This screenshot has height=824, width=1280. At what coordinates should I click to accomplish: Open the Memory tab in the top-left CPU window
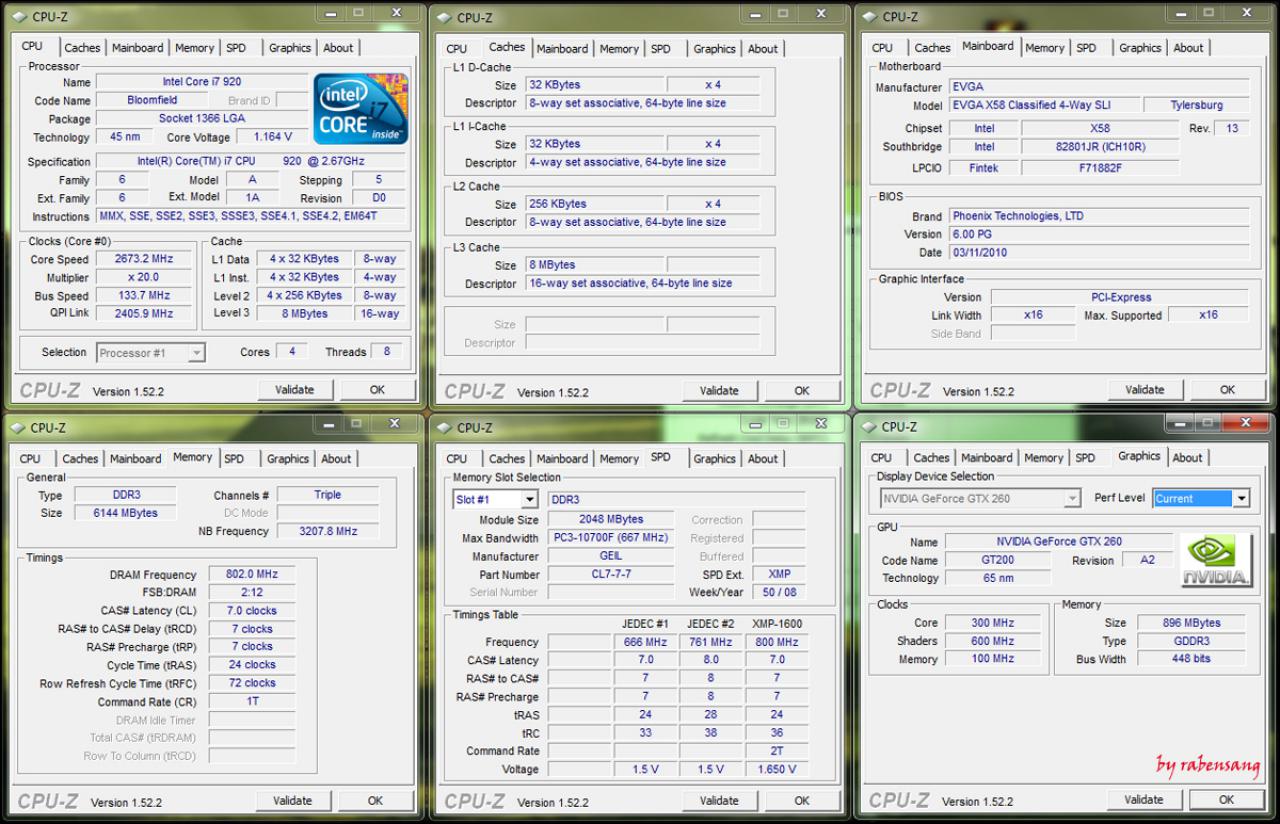(x=194, y=48)
